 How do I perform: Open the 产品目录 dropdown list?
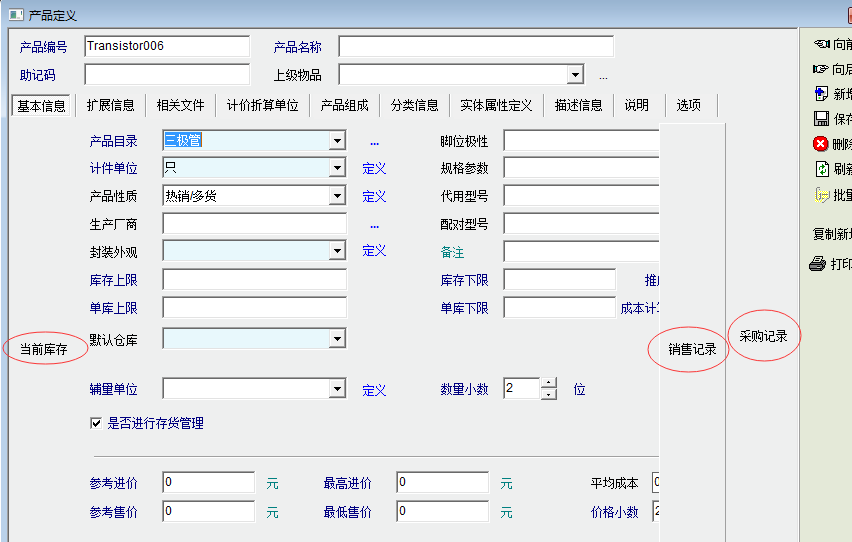[x=337, y=142]
